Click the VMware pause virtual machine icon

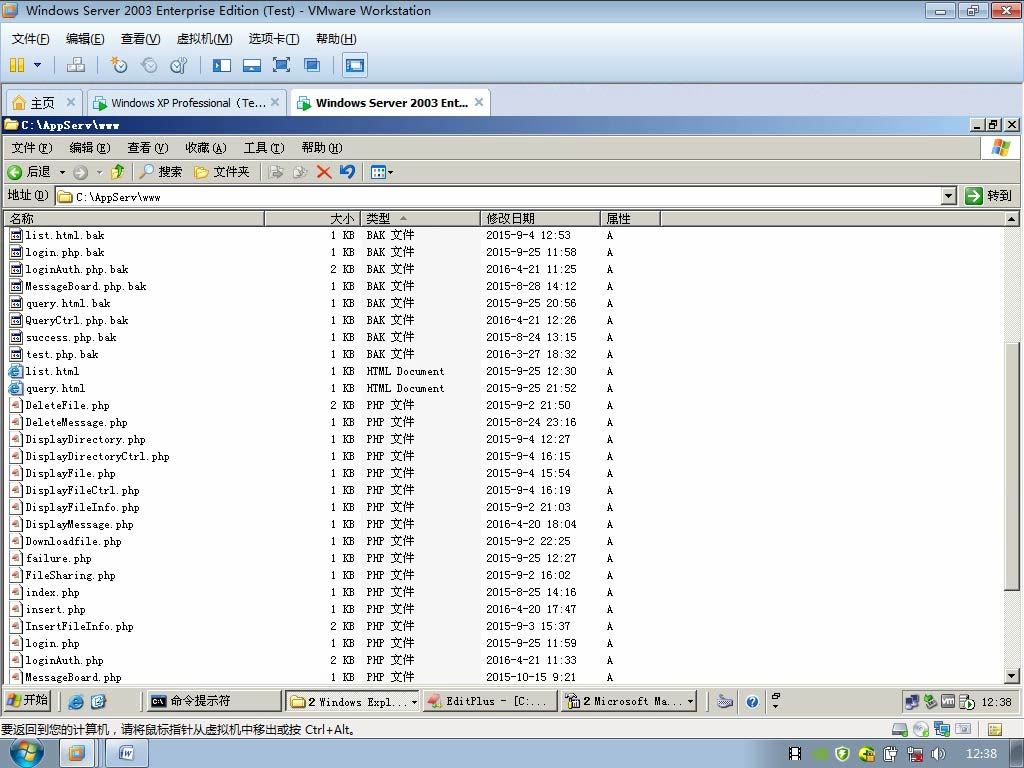tap(17, 65)
